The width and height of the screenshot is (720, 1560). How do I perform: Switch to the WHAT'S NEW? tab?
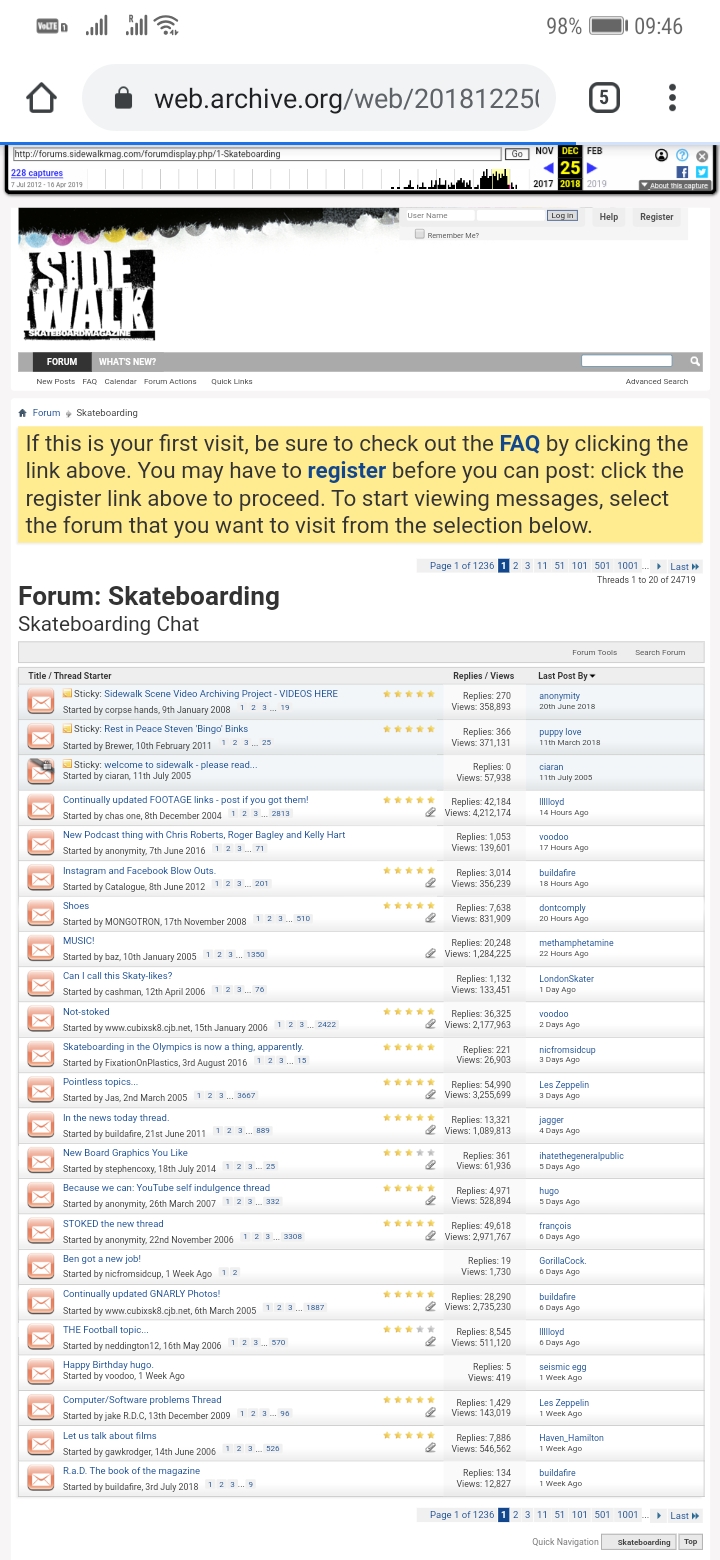pyautogui.click(x=127, y=362)
